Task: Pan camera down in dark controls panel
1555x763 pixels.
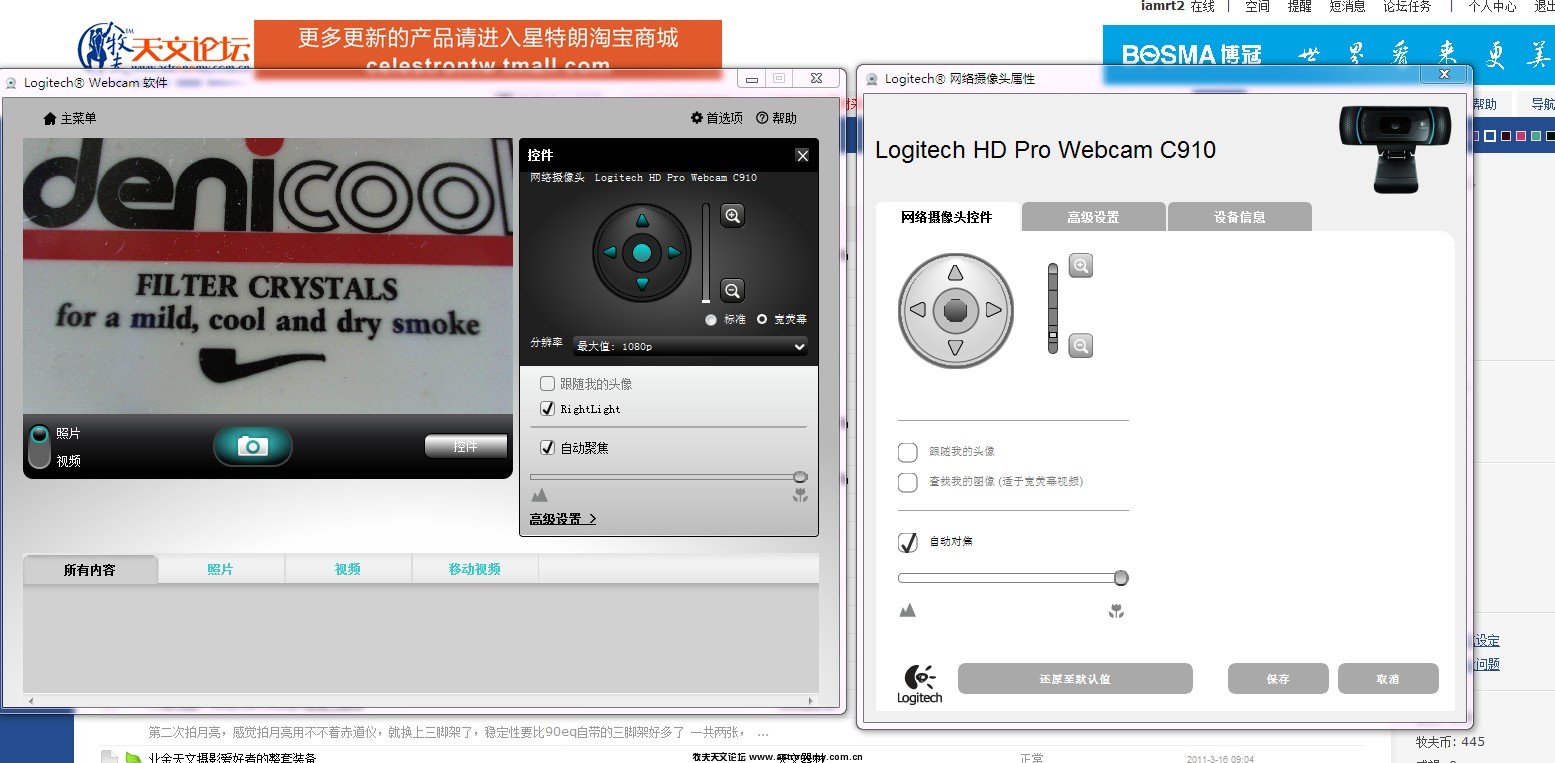Action: pyautogui.click(x=642, y=285)
